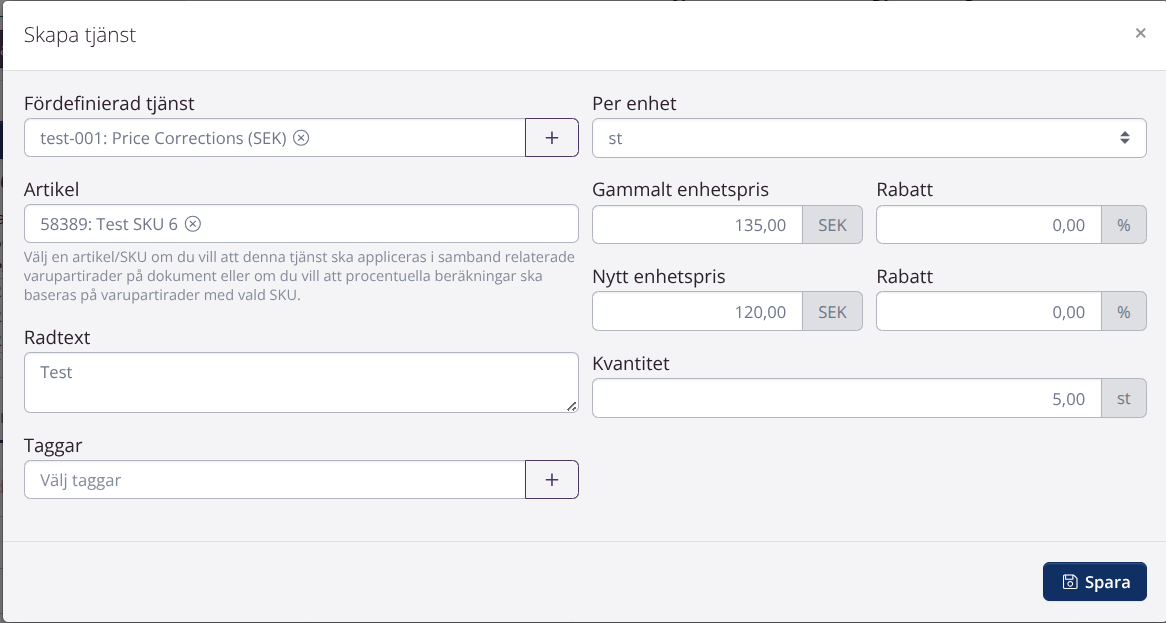
Task: Click the SEK suffix of Nytt enhetspris
Action: [x=832, y=312]
